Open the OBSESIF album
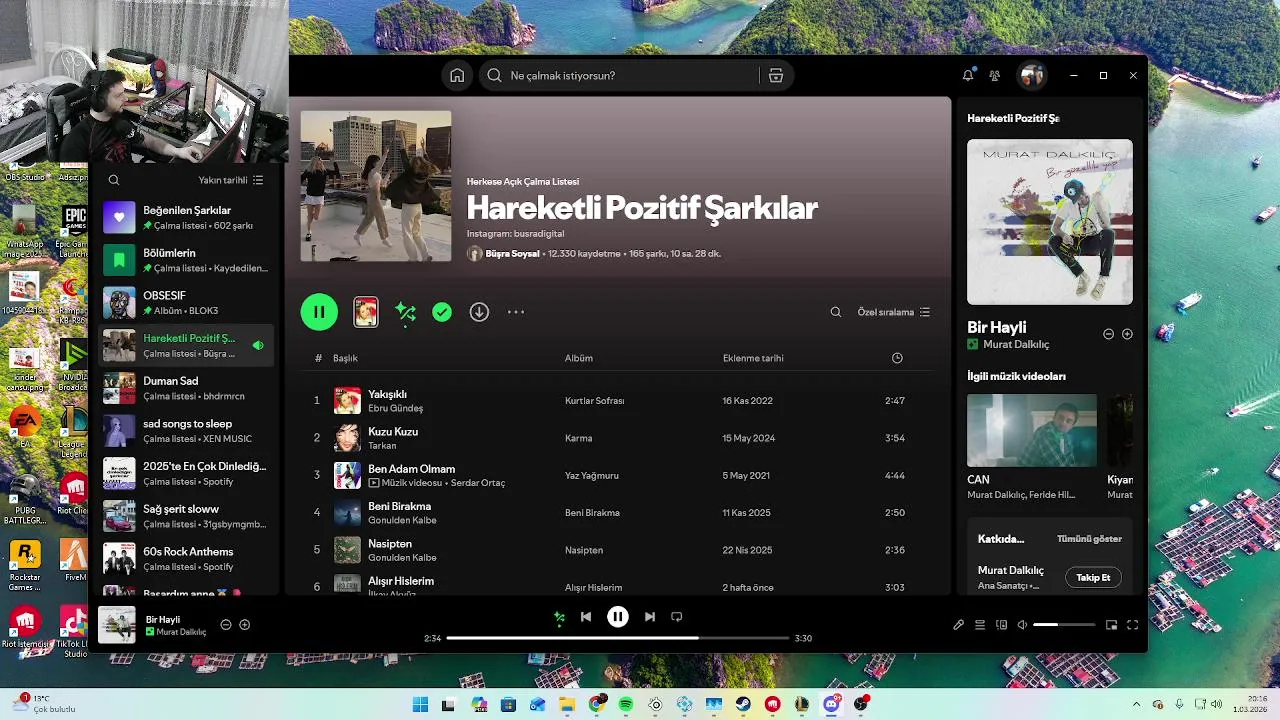Viewport: 1280px width, 720px height. coord(188,303)
